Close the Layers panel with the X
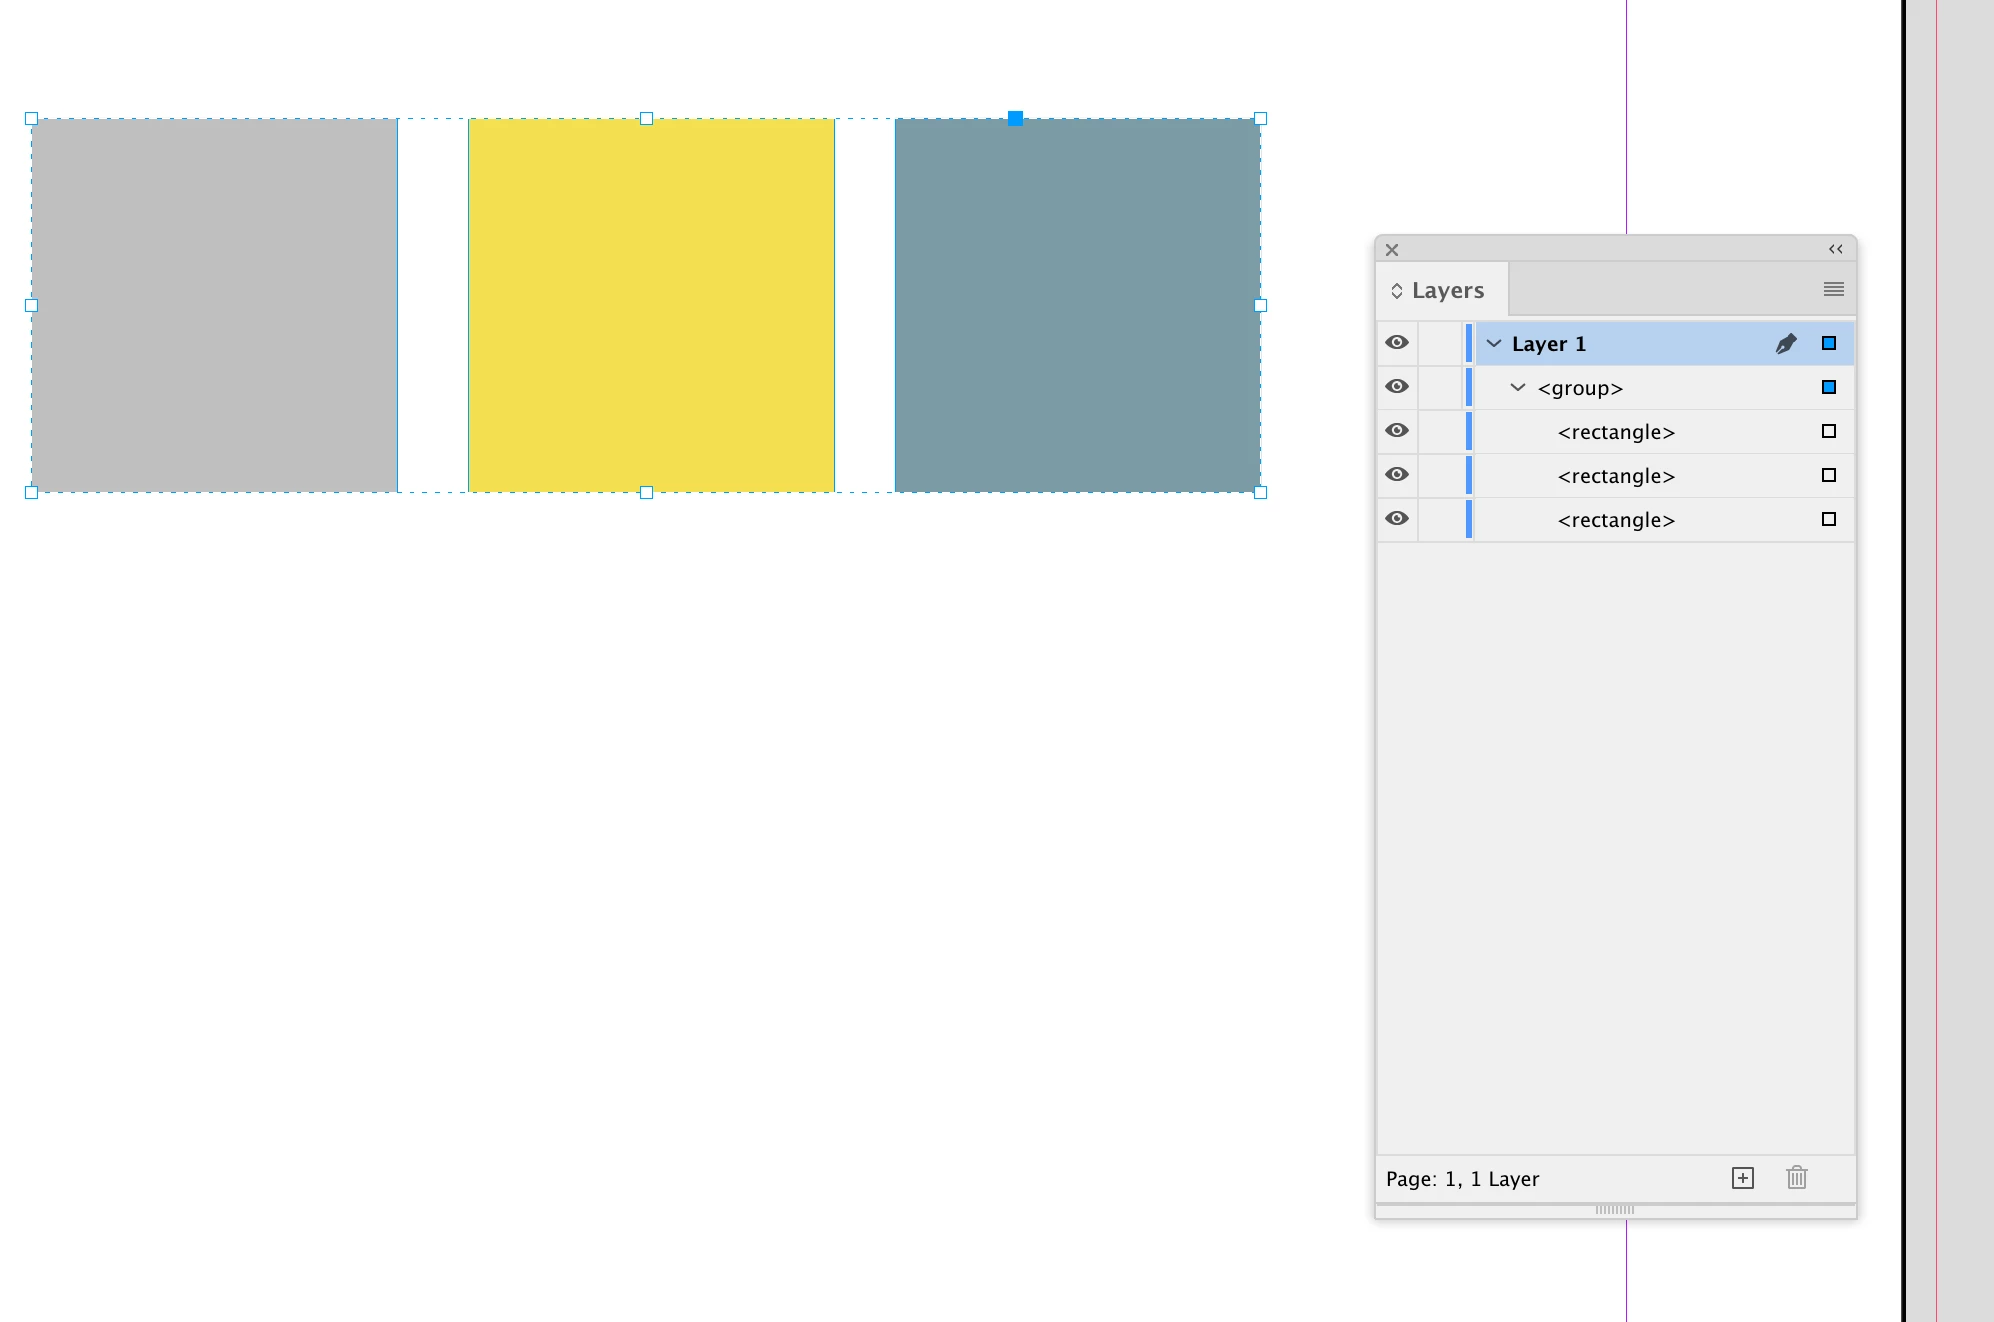The image size is (1994, 1322). coord(1392,250)
